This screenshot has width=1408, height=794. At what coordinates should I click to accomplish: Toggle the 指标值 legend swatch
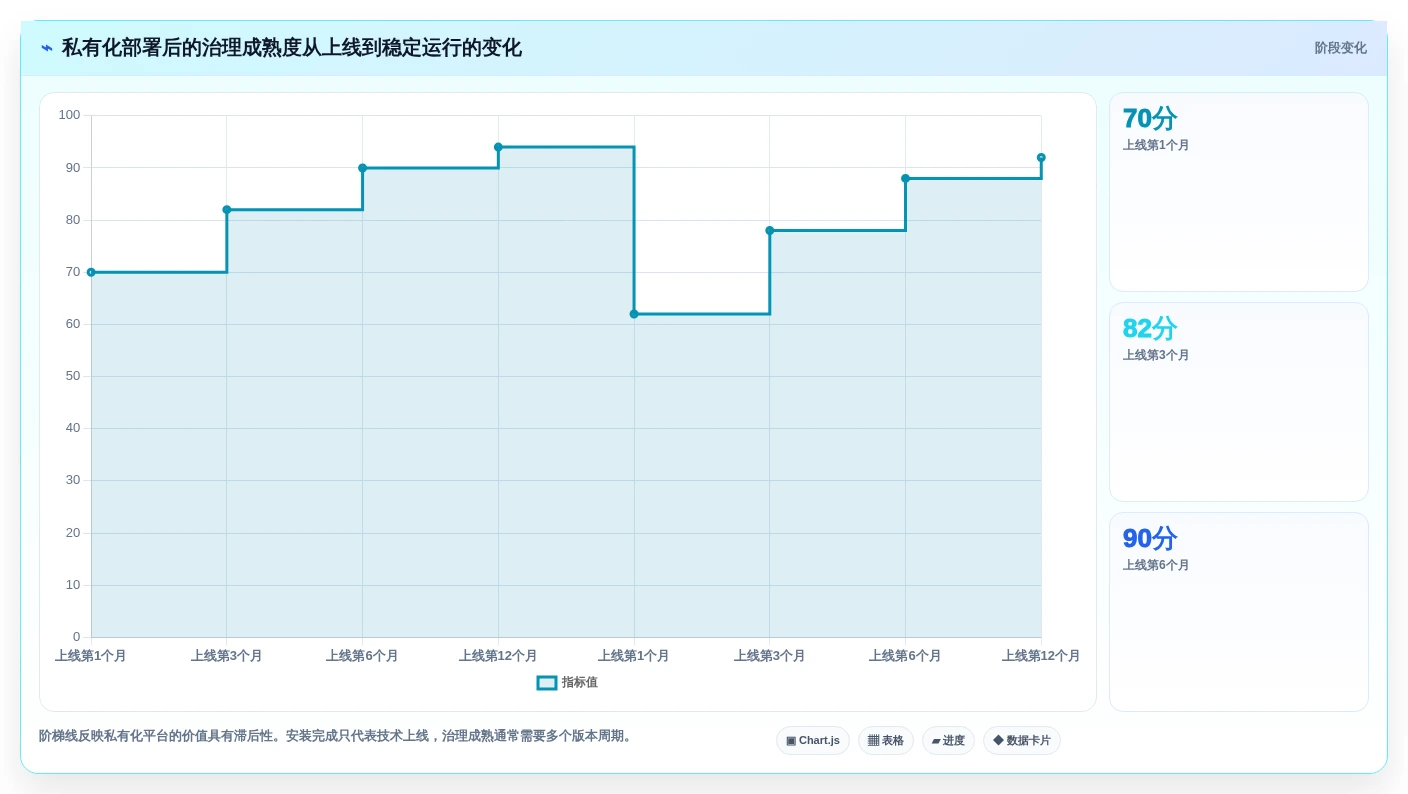(x=547, y=683)
